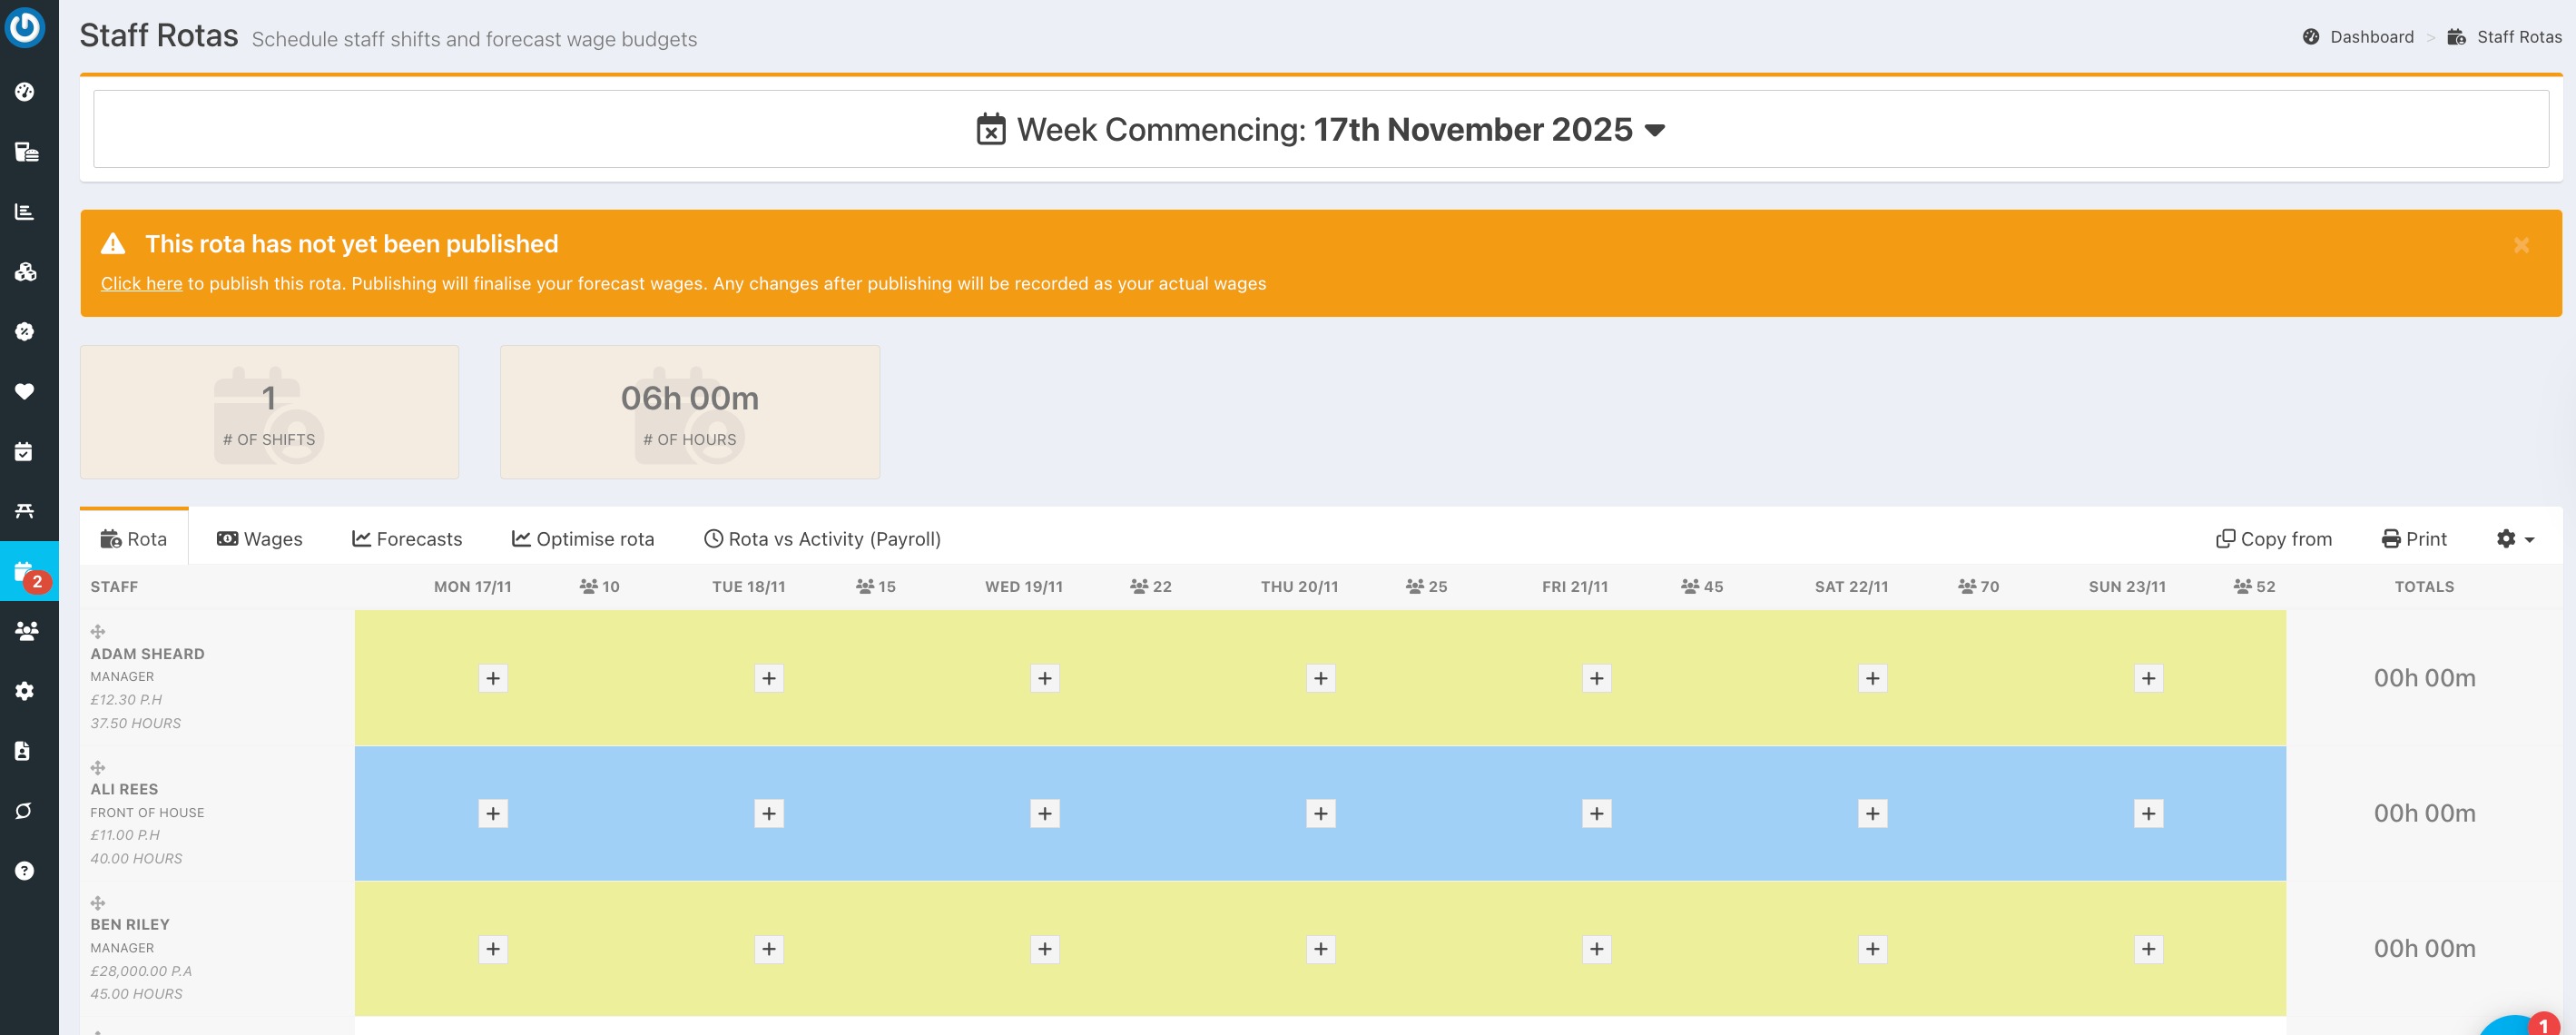Open the heart icon in sidebar
This screenshot has height=1035, width=2576.
pyautogui.click(x=25, y=391)
